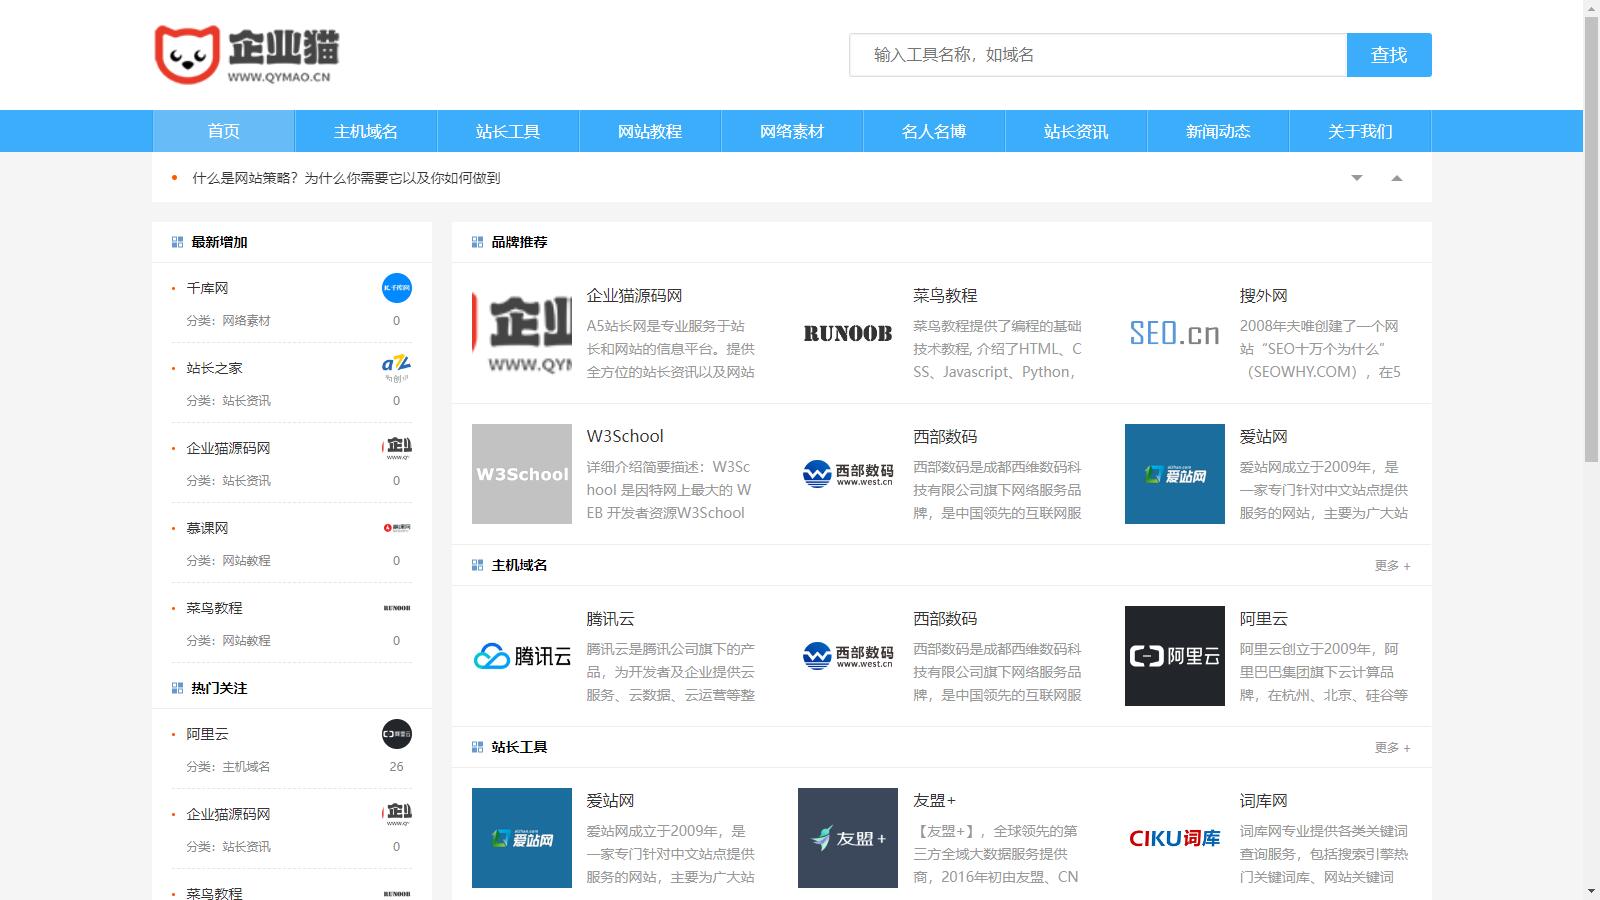1600x900 pixels.
Task: Open the RUNOOB logo in 品牌推荐
Action: [847, 334]
